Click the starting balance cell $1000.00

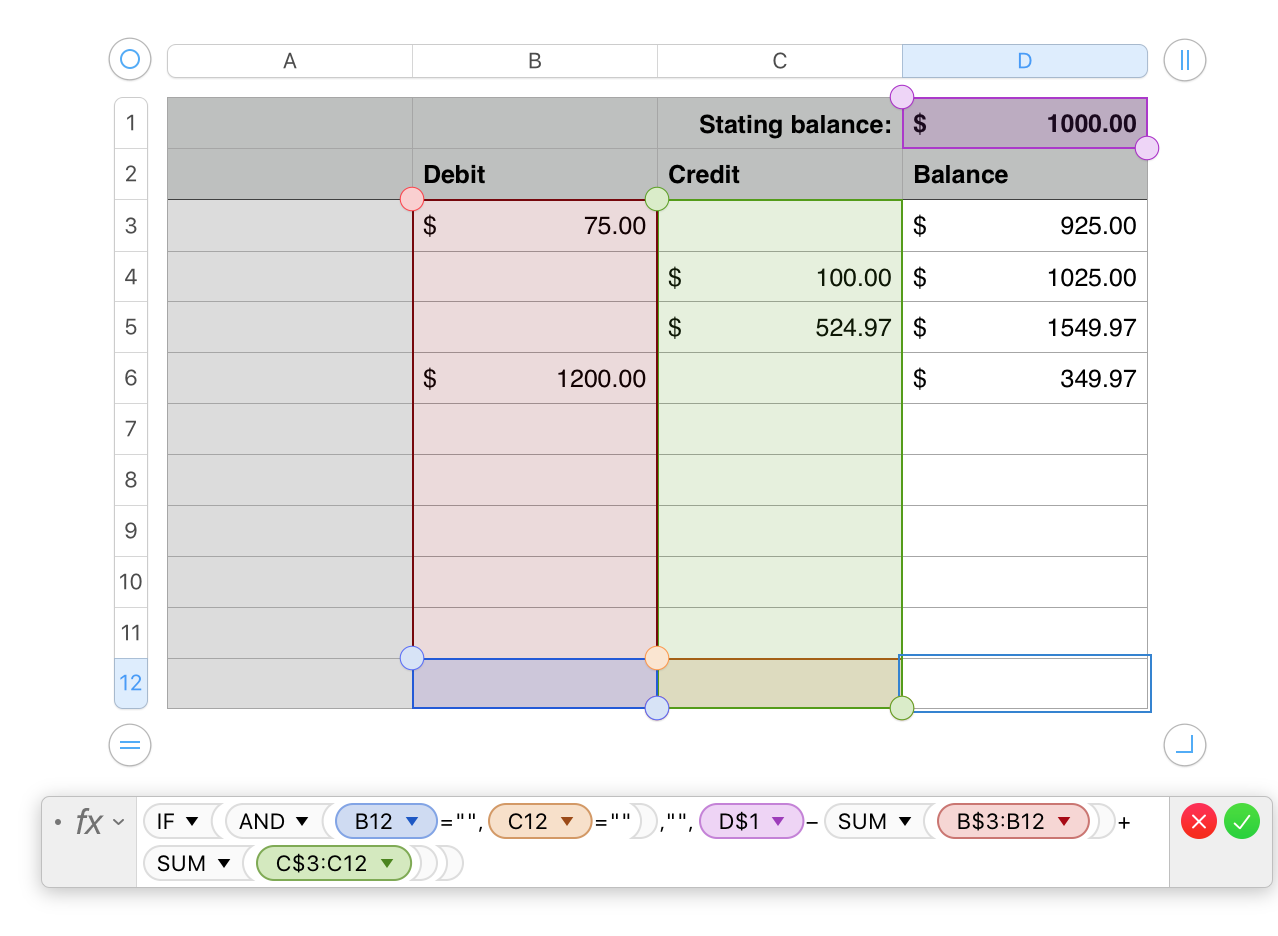(1024, 124)
